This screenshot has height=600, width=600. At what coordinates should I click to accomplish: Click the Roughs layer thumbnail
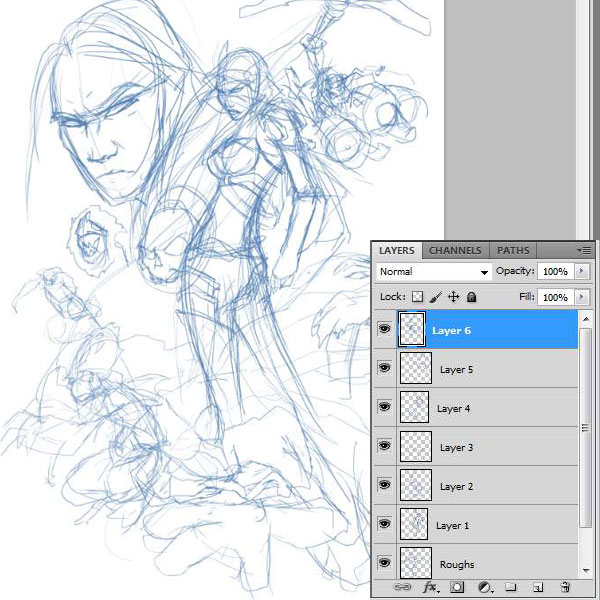pyautogui.click(x=416, y=563)
